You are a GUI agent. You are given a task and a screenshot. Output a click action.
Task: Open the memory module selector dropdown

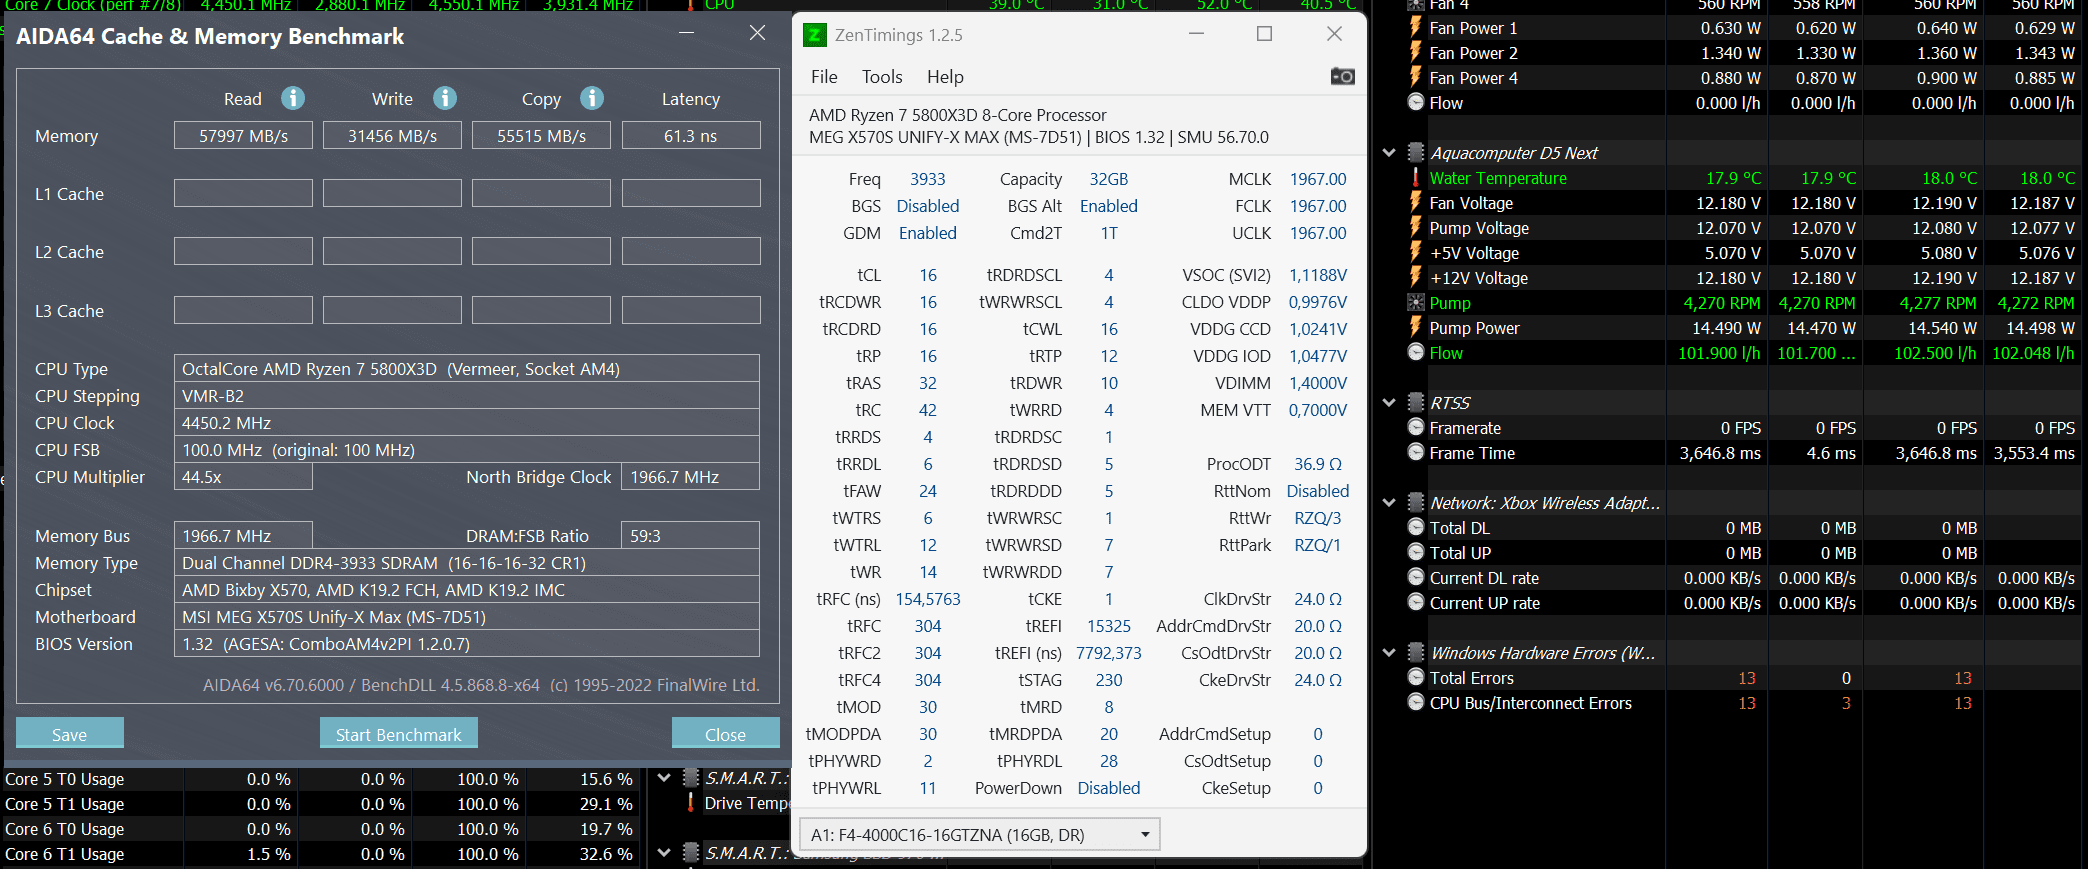pos(980,834)
